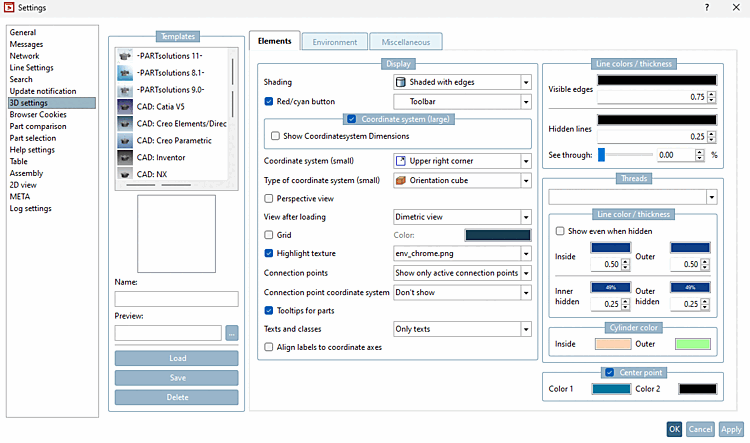Disable the Red/cyan button checkbox
750x443 pixels.
(269, 101)
